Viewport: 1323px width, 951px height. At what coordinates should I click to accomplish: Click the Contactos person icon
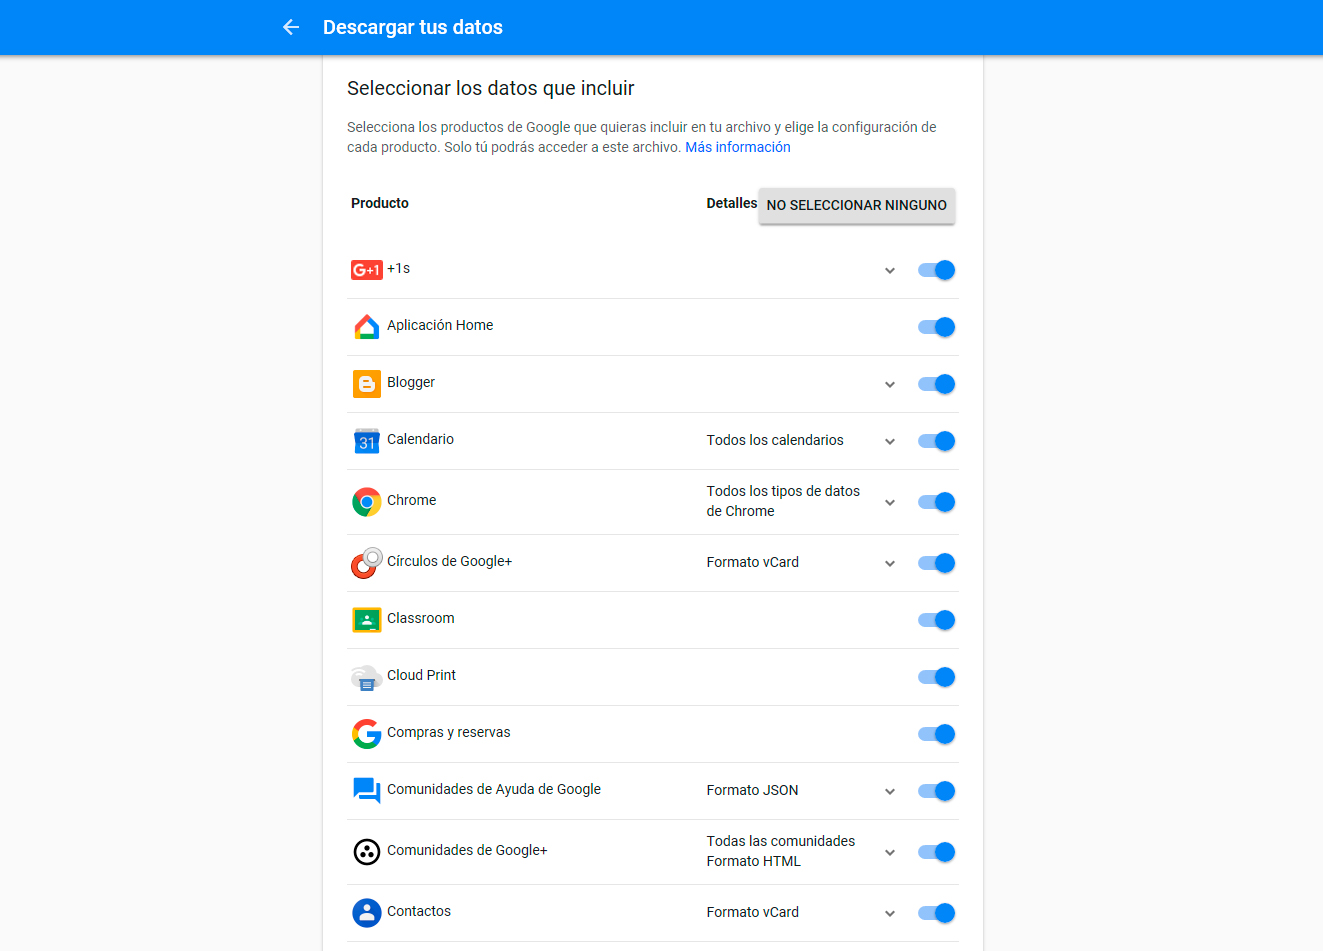367,913
